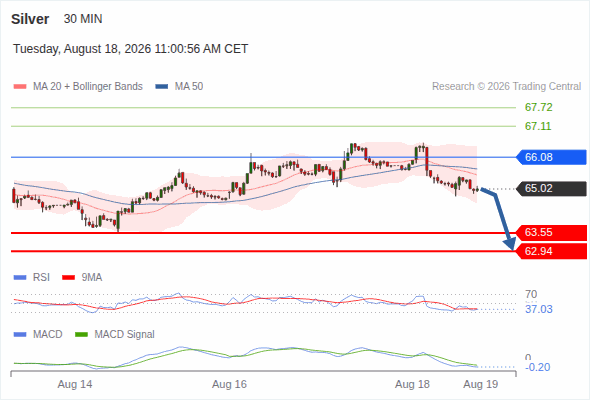The image size is (590, 400).
Task: Click the 9MA red legend marker
Action: coord(68,278)
